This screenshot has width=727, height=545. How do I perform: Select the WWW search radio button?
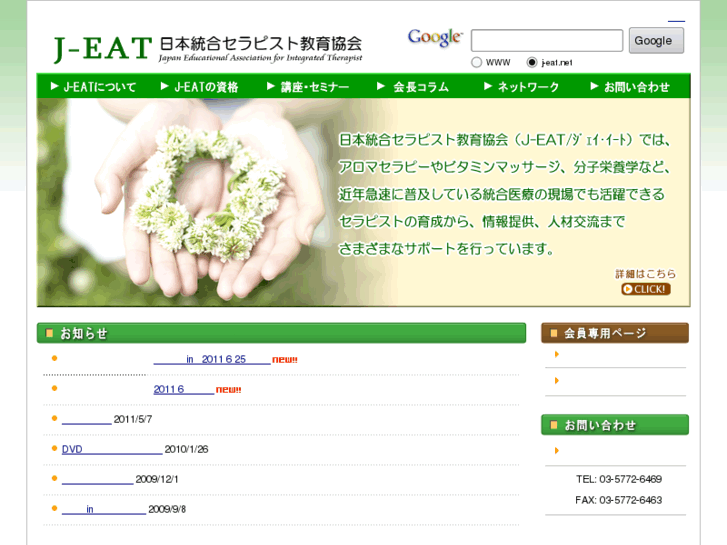point(477,62)
